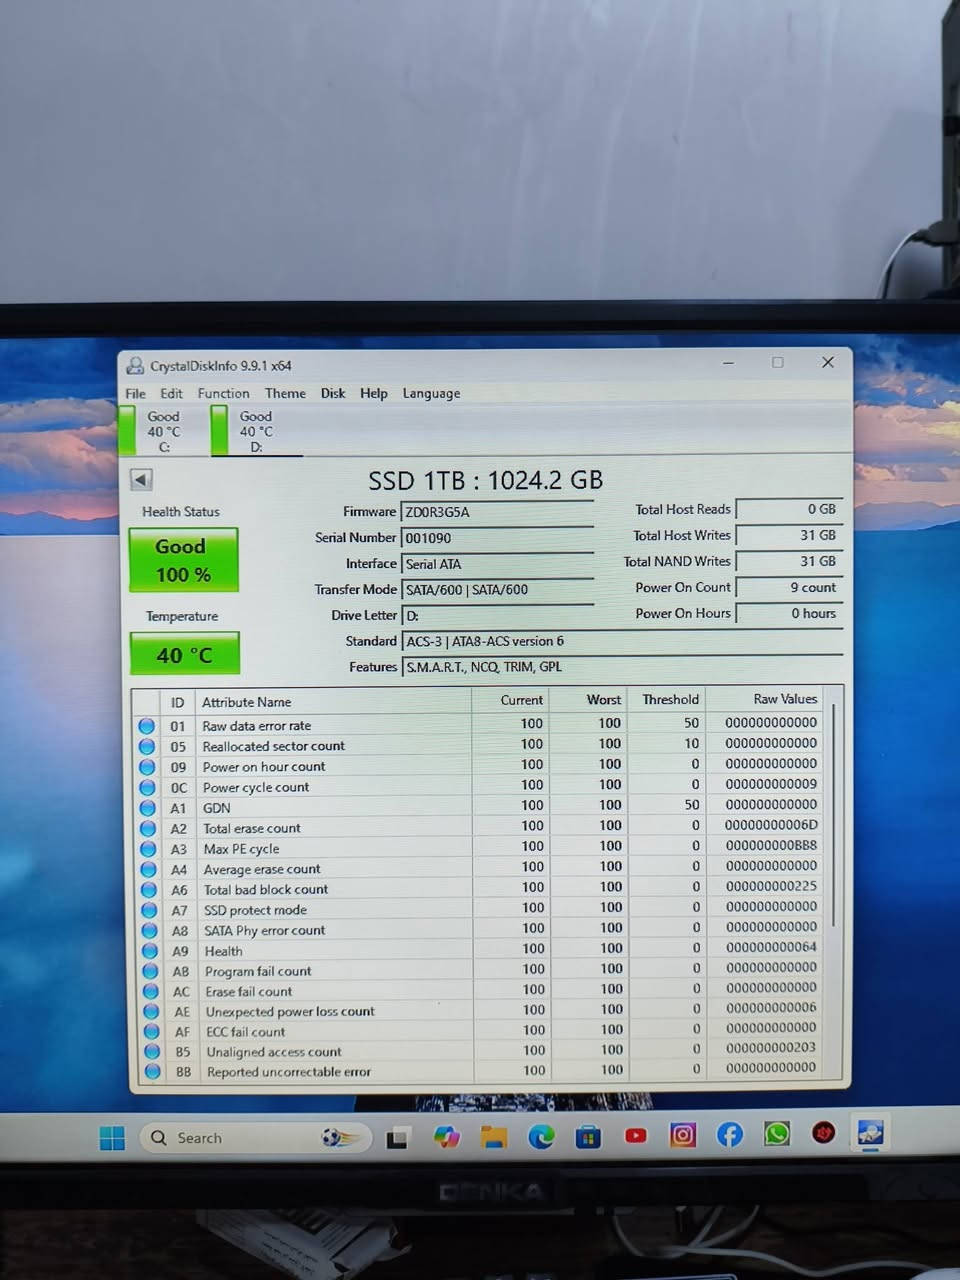
Task: Click the Power On Hours value 0 hours
Action: pyautogui.click(x=789, y=613)
